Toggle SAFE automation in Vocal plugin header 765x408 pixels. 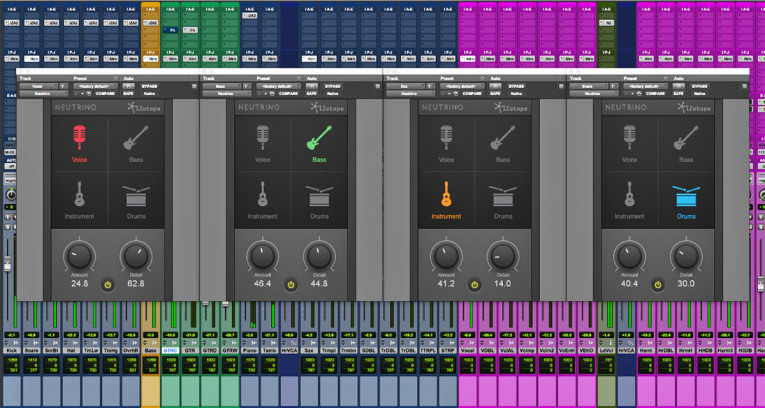[128, 93]
